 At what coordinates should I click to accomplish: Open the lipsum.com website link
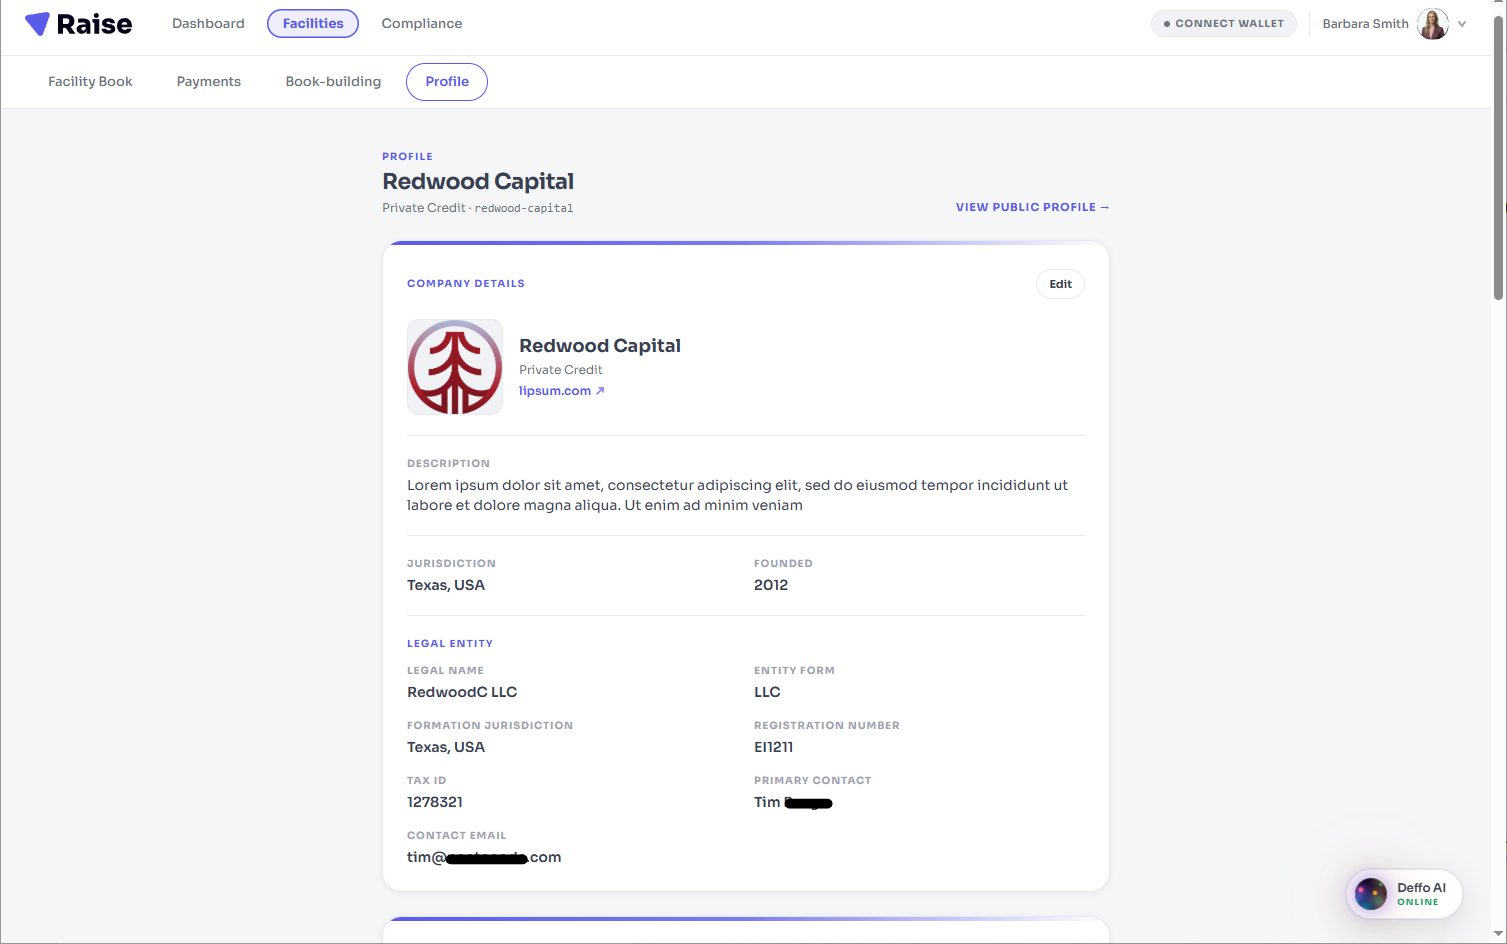click(x=562, y=391)
